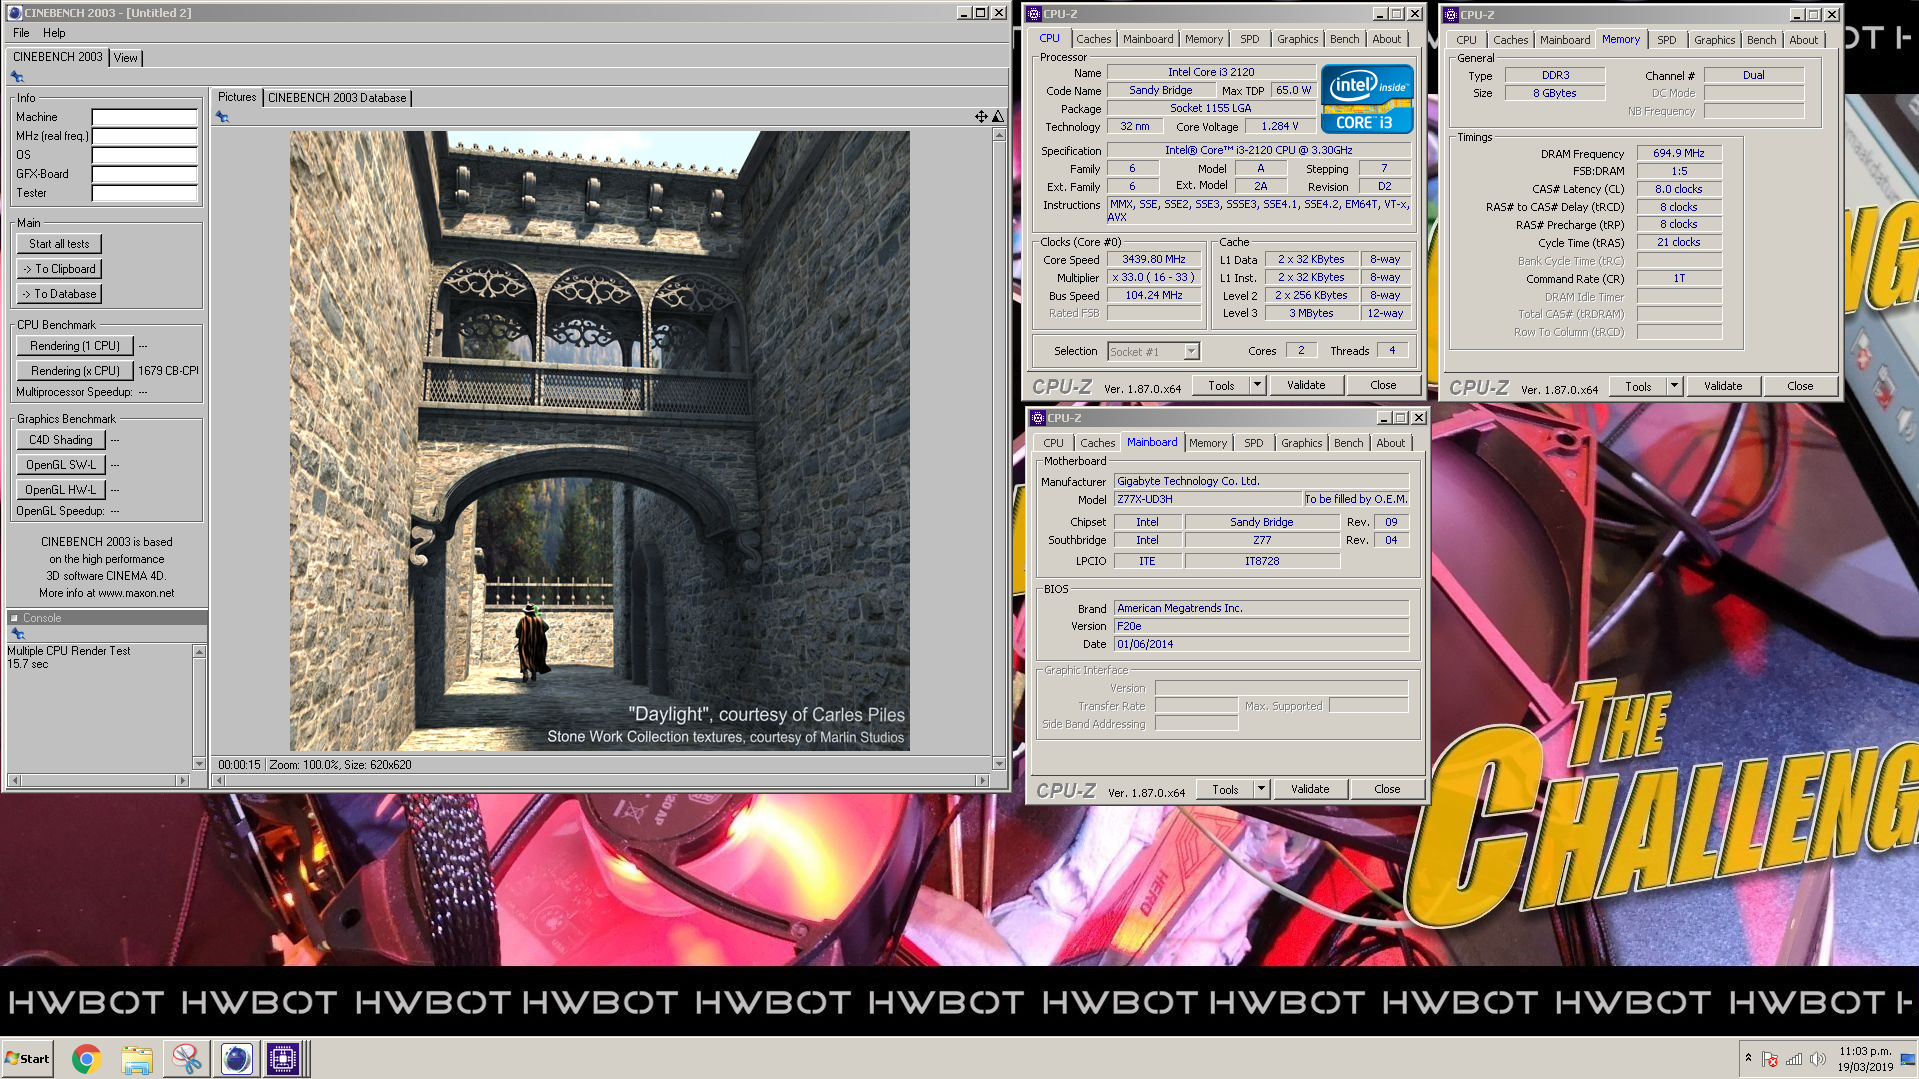Open SPD tab in CPU-Z Memory window
This screenshot has width=1919, height=1079.
[1666, 40]
